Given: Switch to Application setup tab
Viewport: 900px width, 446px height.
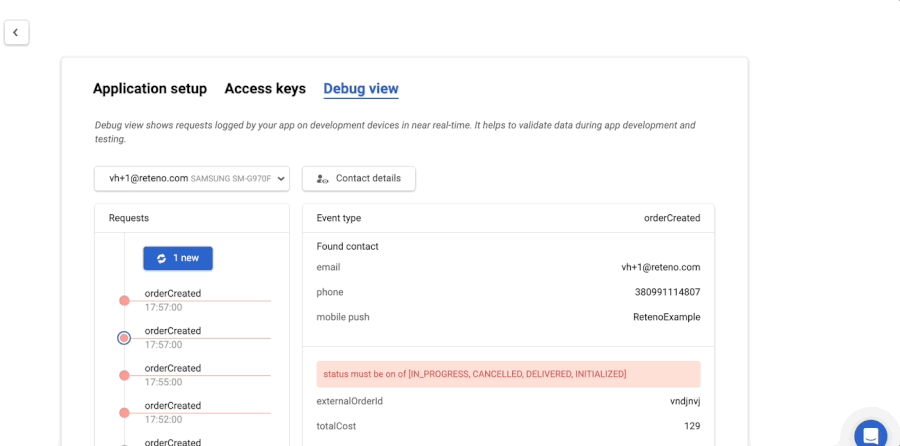Looking at the screenshot, I should coord(150,89).
